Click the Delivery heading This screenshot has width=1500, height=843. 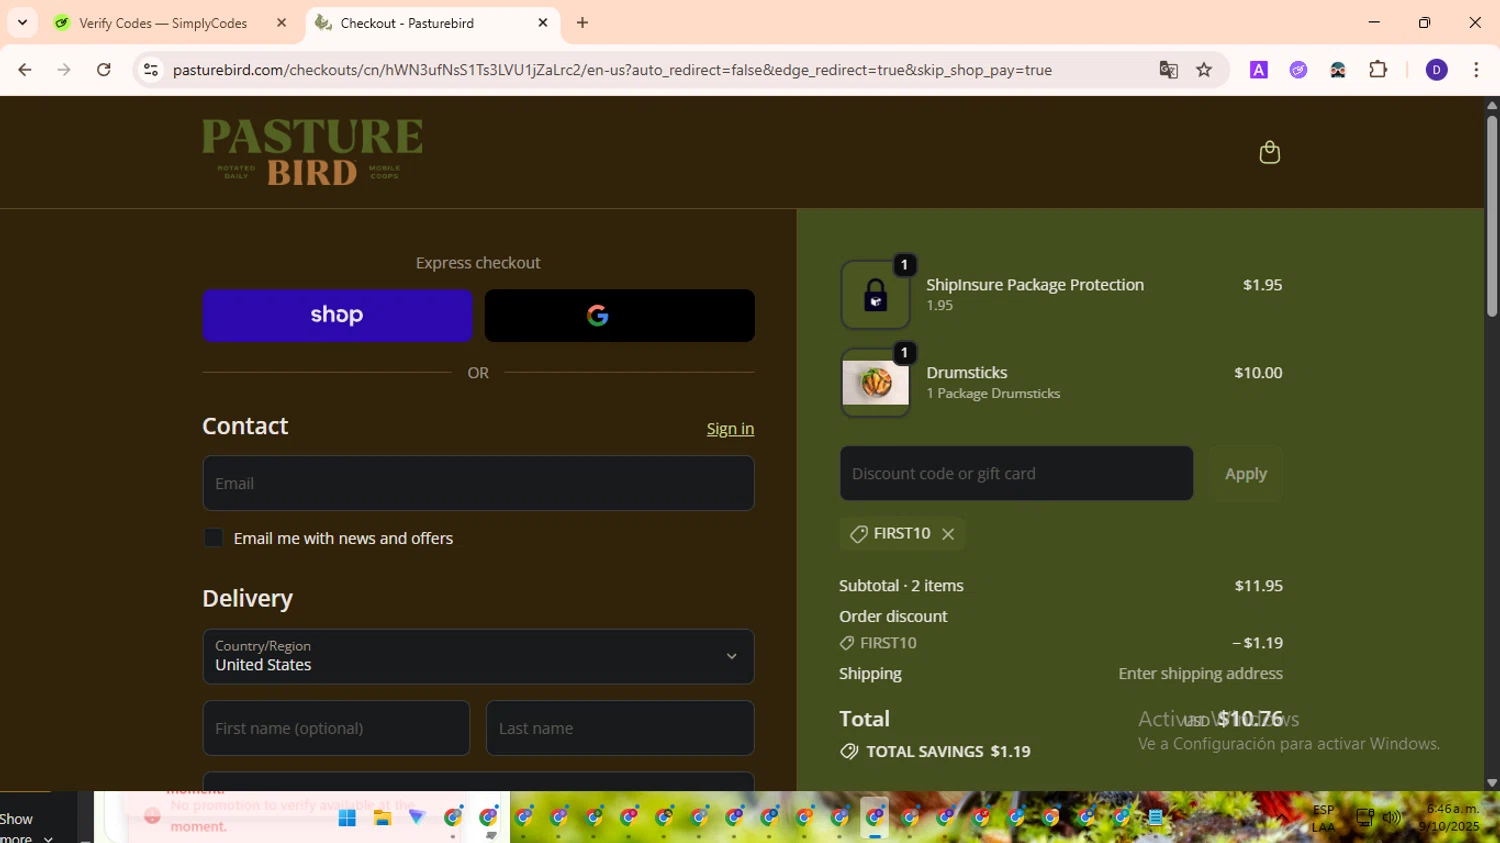click(248, 599)
